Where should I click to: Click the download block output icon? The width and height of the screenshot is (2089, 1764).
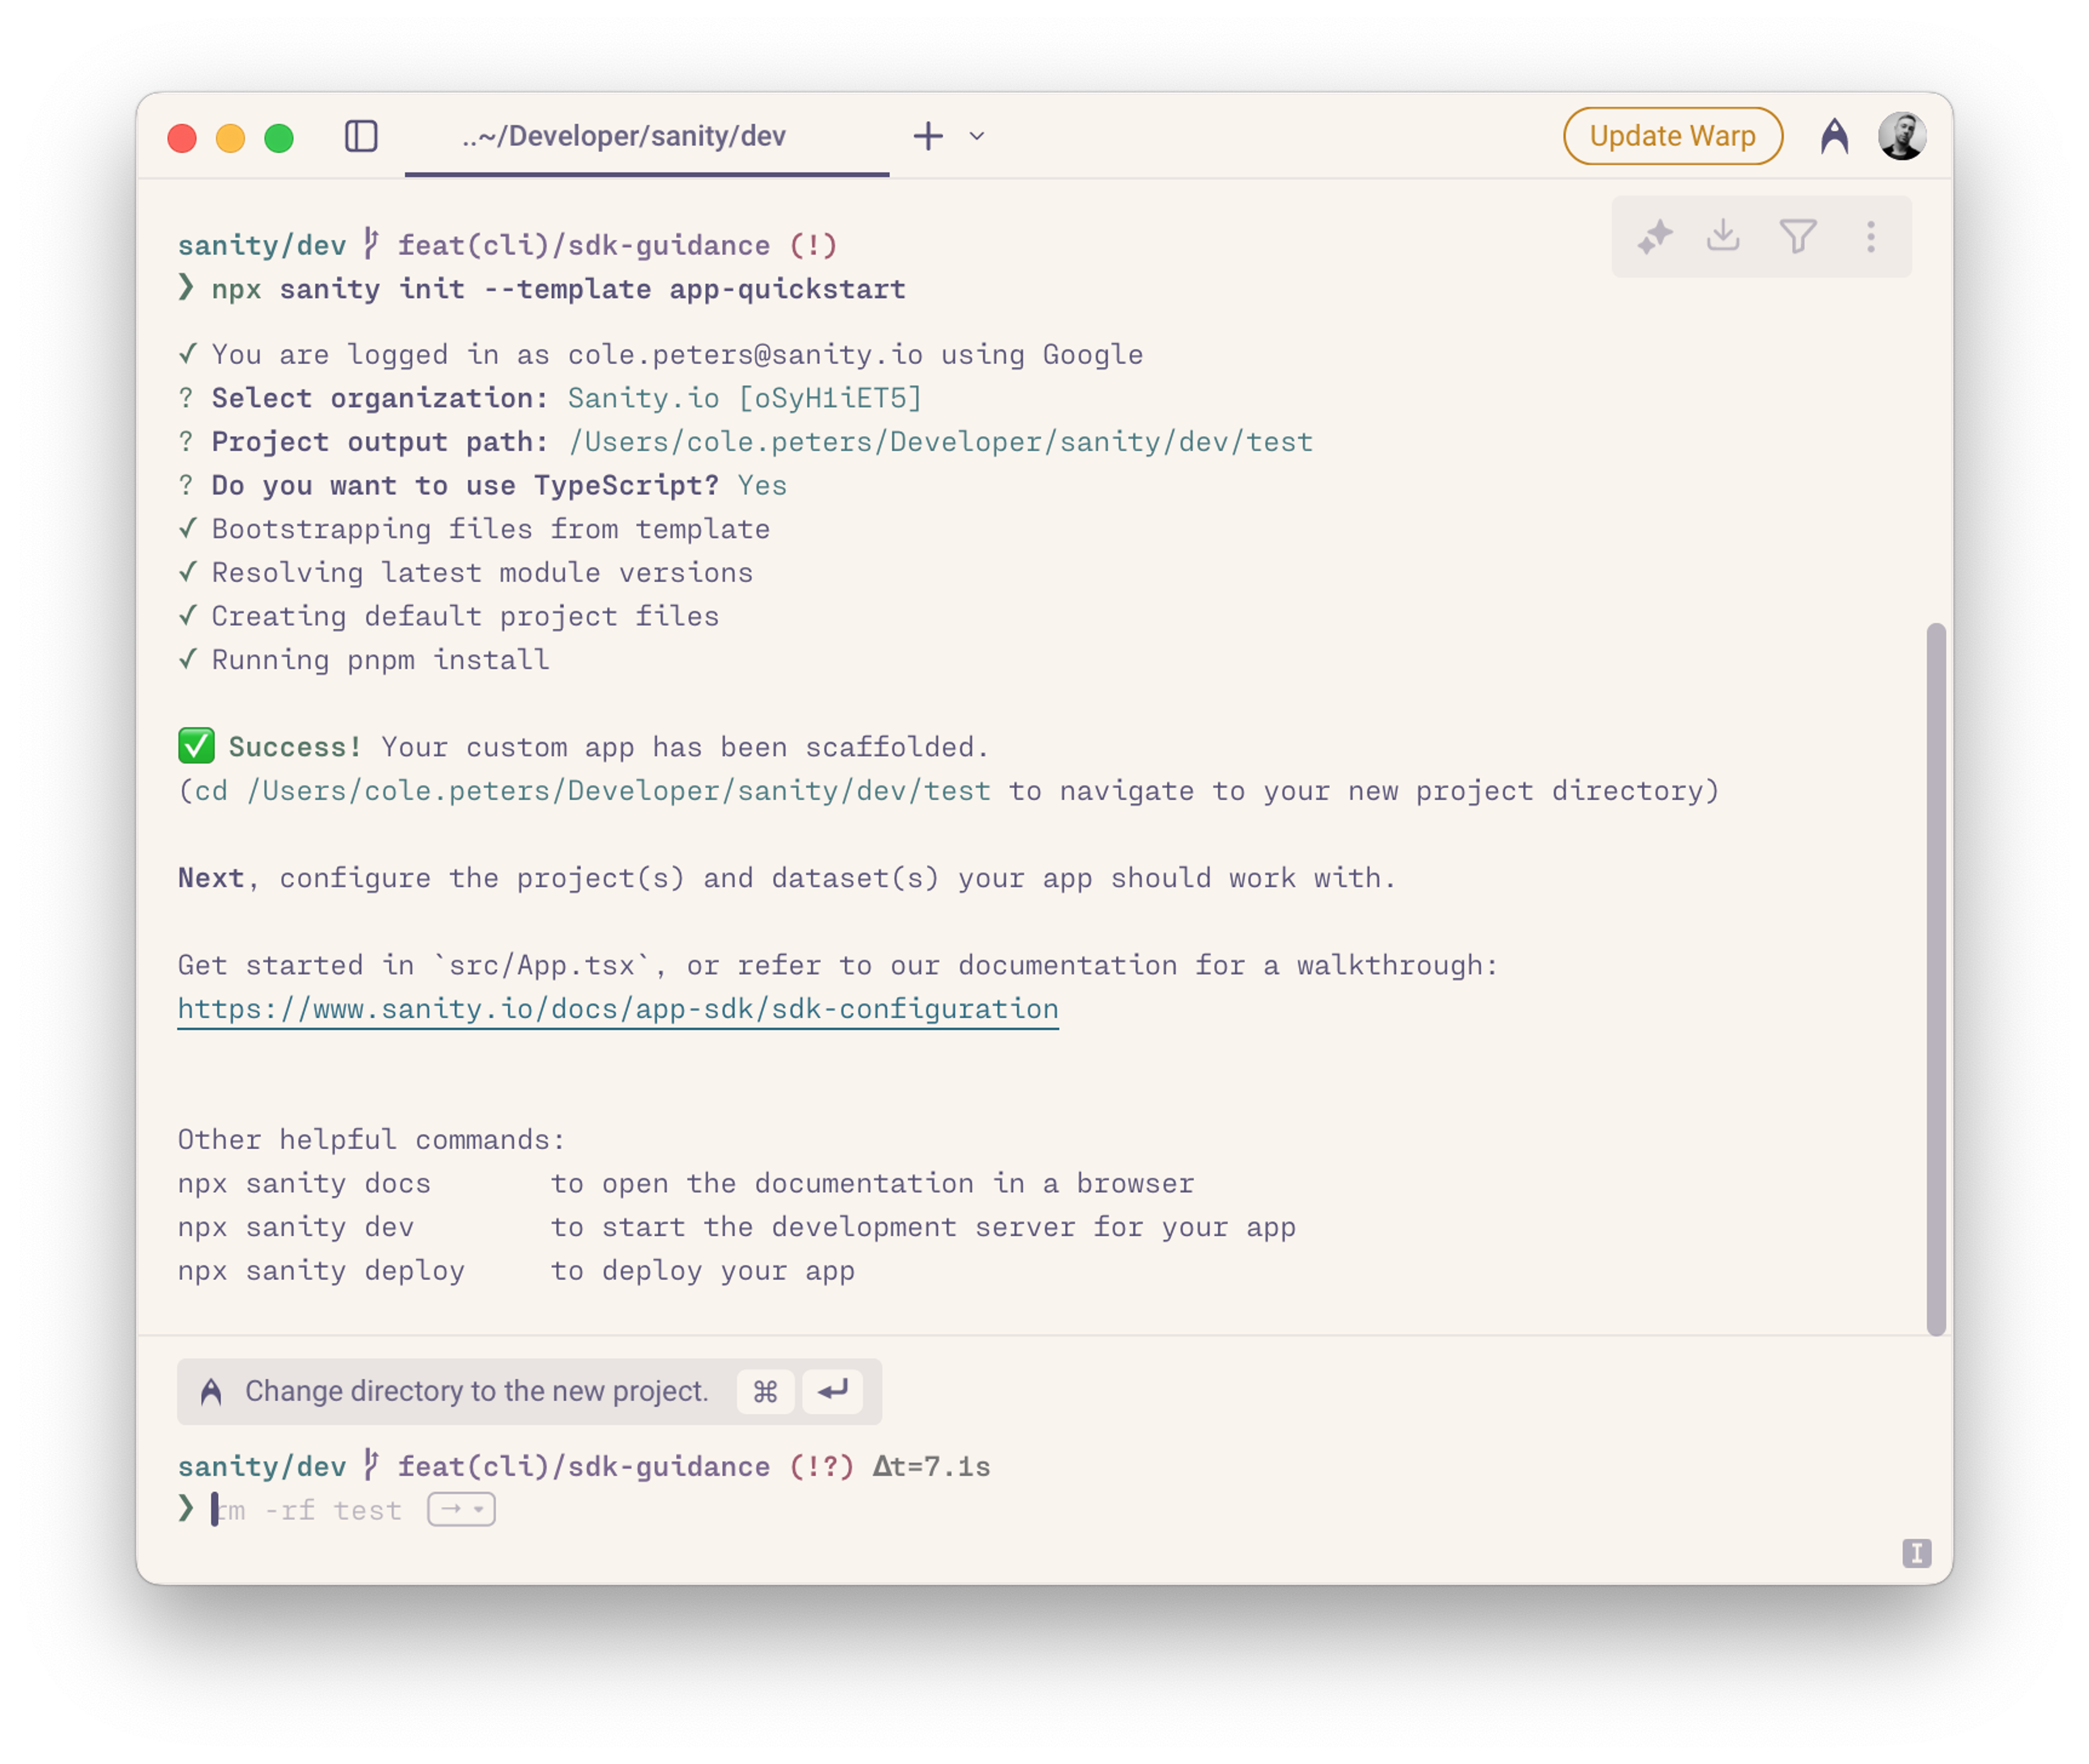pos(1723,236)
